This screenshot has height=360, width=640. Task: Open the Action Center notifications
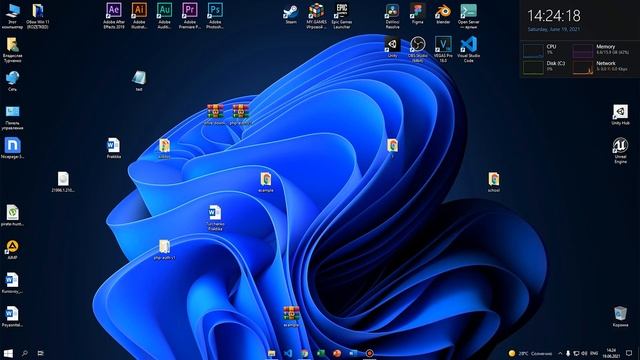point(629,353)
